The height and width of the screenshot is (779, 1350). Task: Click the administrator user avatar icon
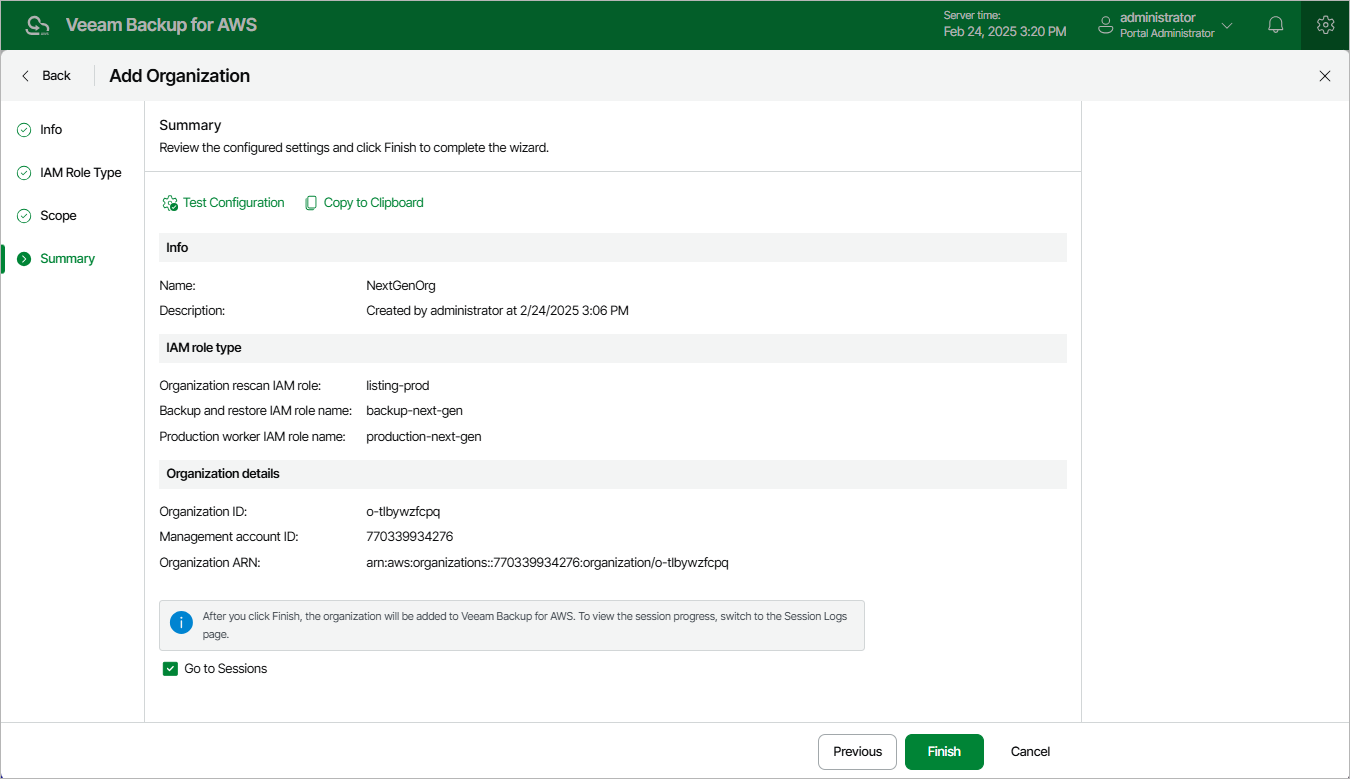(x=1106, y=25)
